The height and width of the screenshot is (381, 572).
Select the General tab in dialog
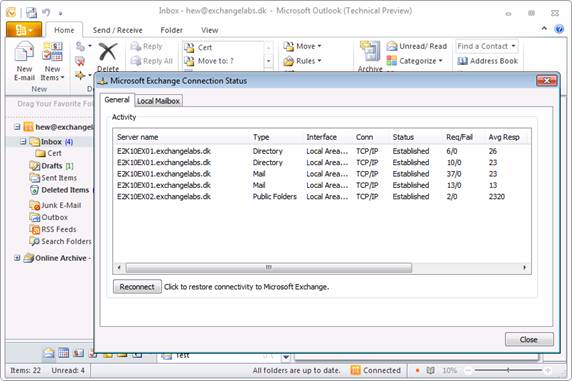click(117, 100)
